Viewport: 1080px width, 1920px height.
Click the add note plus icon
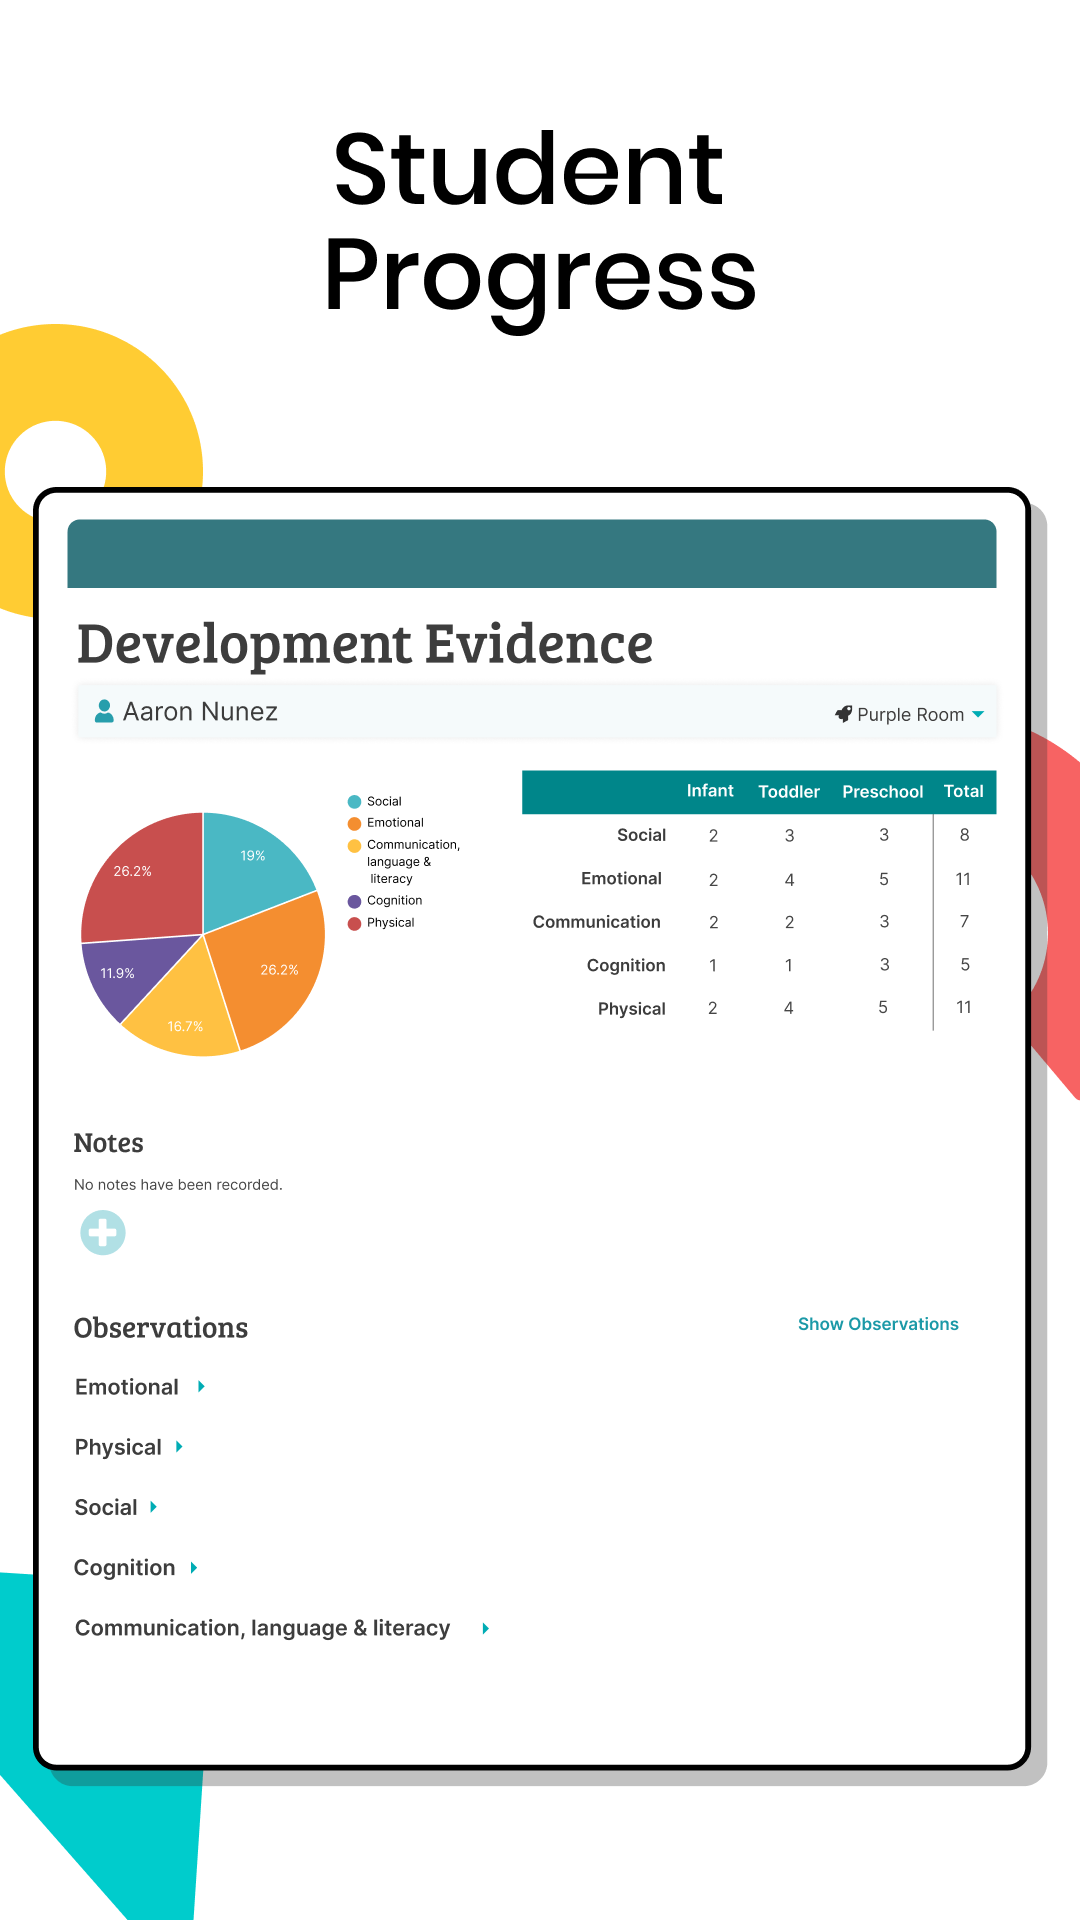click(x=103, y=1232)
